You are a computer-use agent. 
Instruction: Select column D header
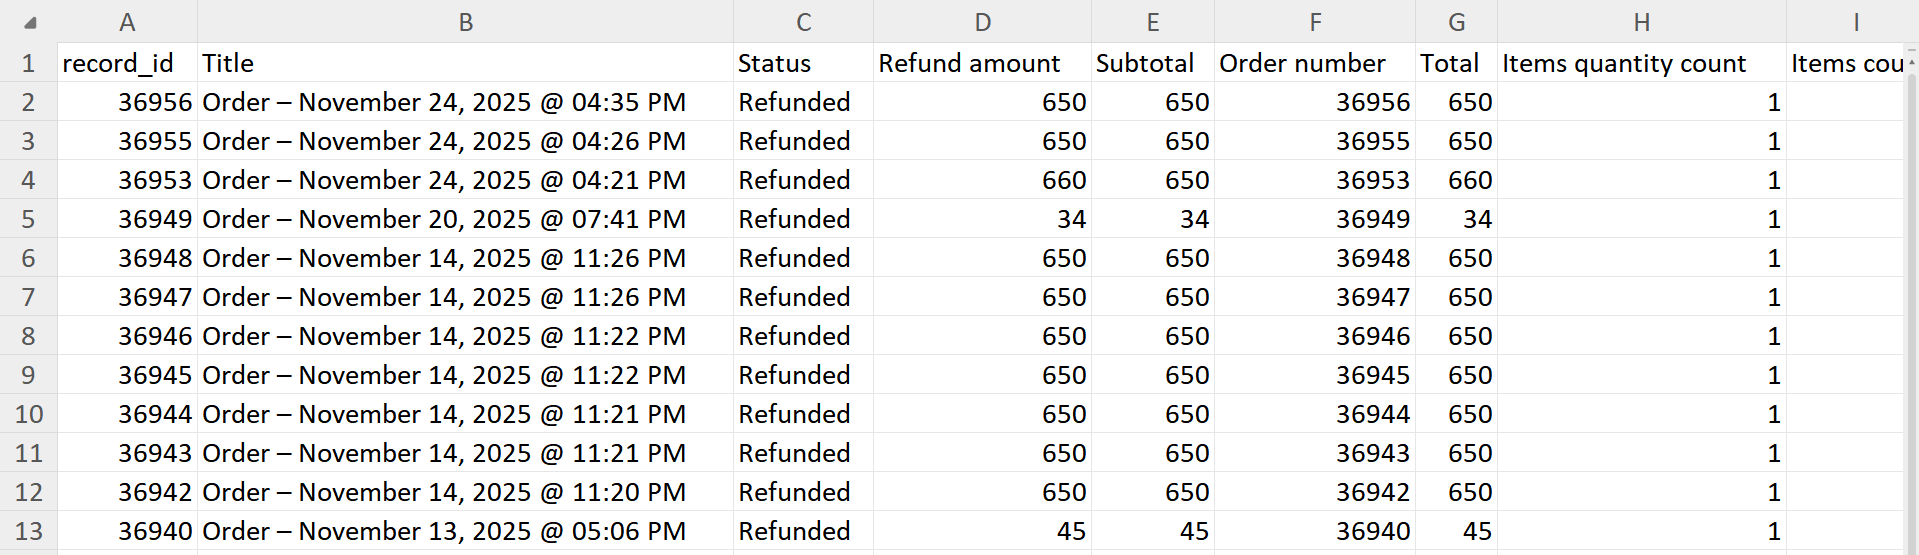982,22
